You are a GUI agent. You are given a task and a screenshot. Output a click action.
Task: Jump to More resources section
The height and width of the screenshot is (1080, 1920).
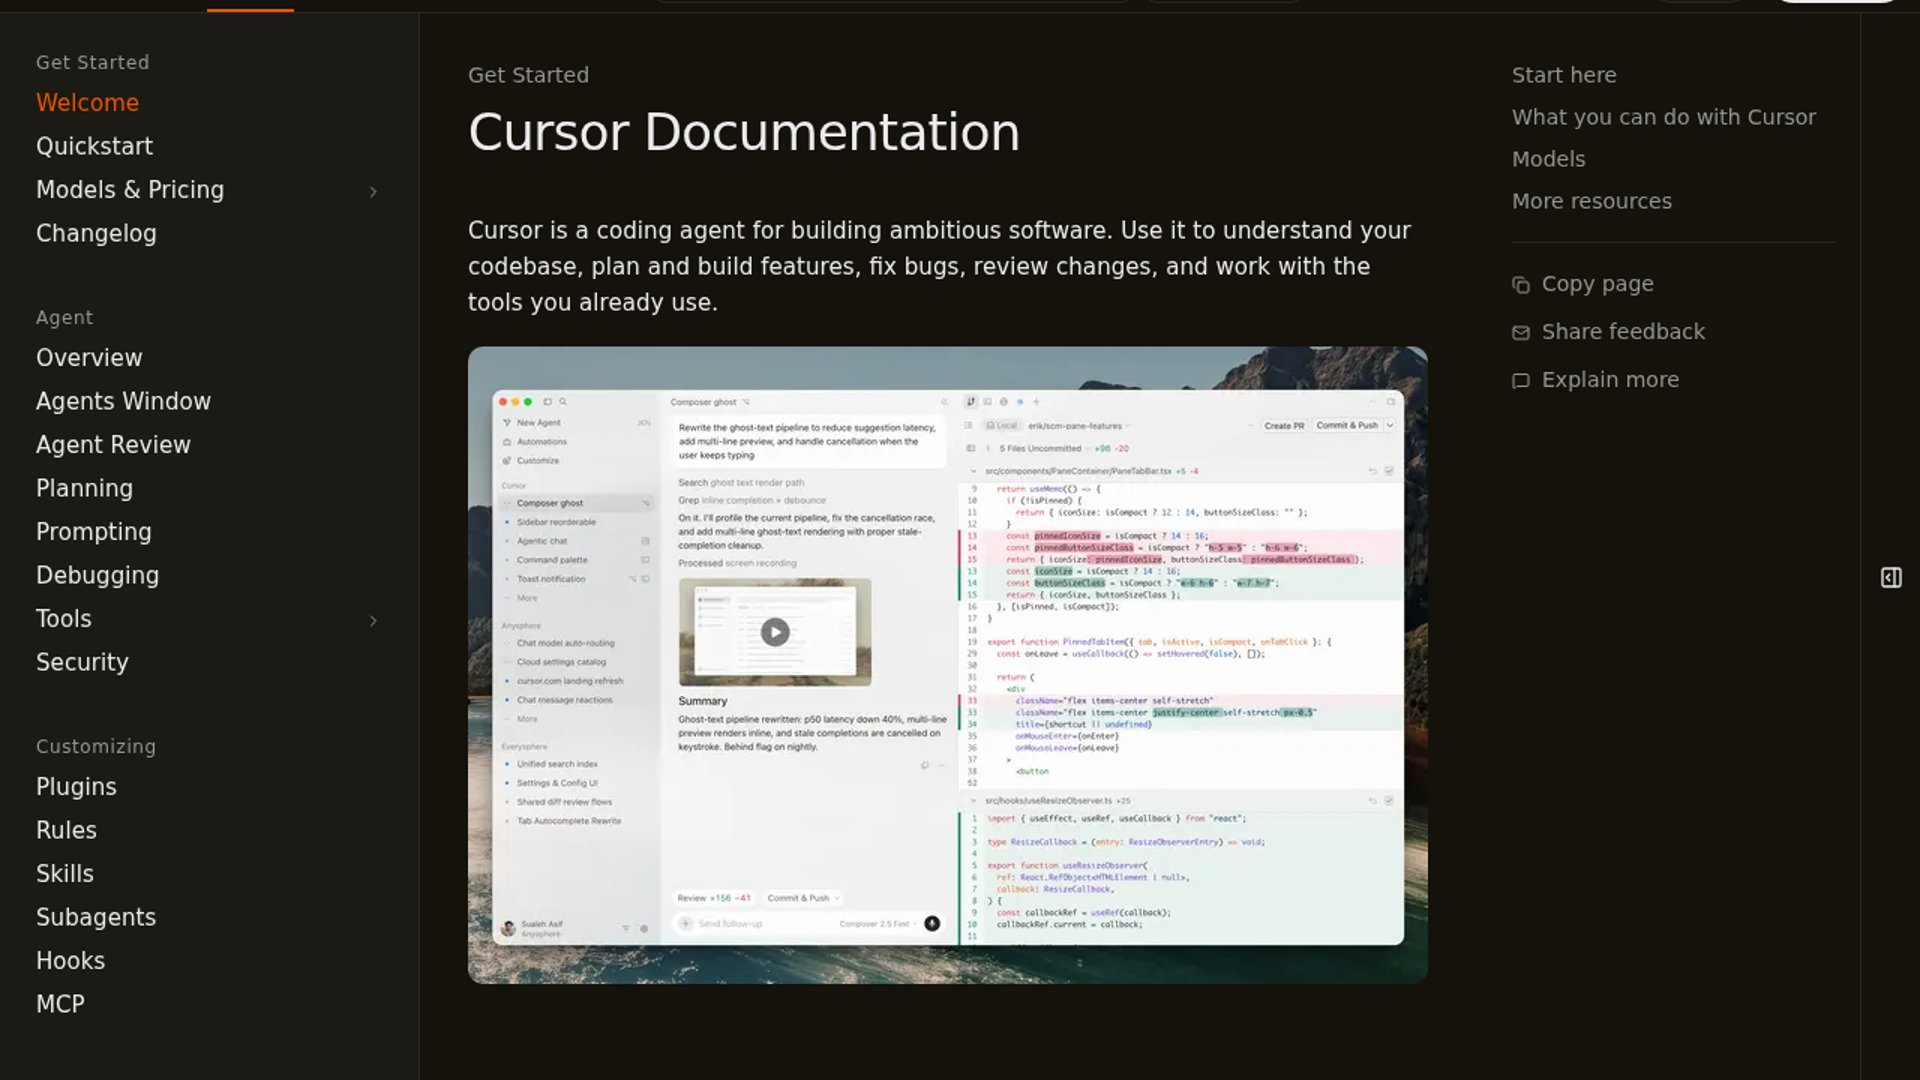tap(1592, 201)
